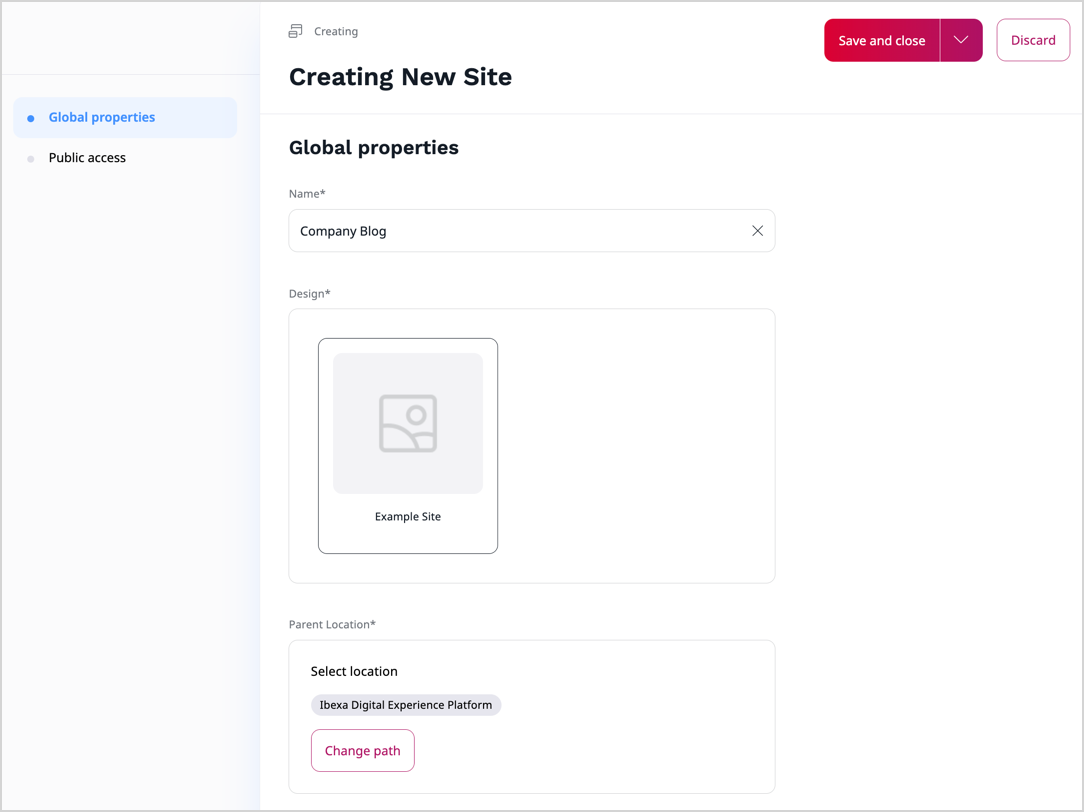This screenshot has width=1084, height=812.
Task: Click the Ibexa Digital Experience Platform location chip
Action: (406, 705)
